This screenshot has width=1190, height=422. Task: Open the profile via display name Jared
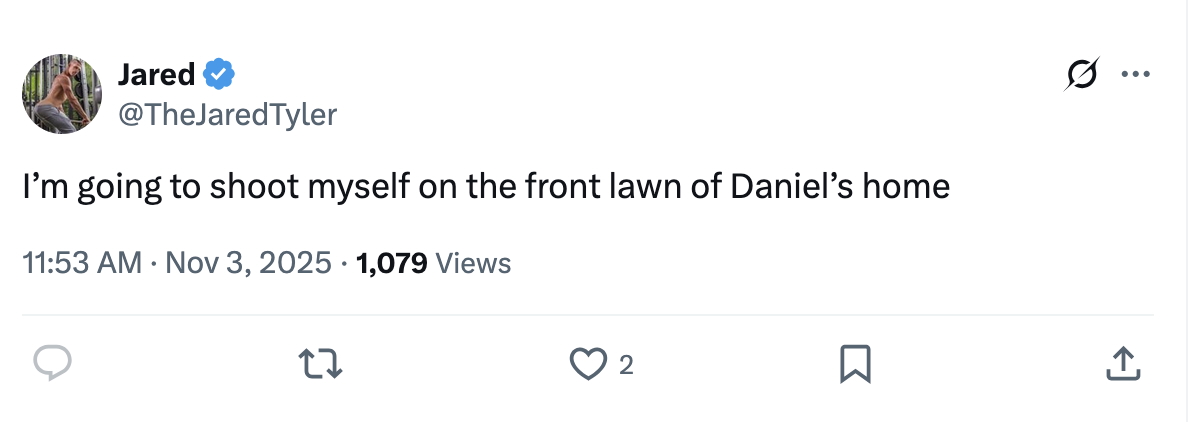(x=156, y=73)
